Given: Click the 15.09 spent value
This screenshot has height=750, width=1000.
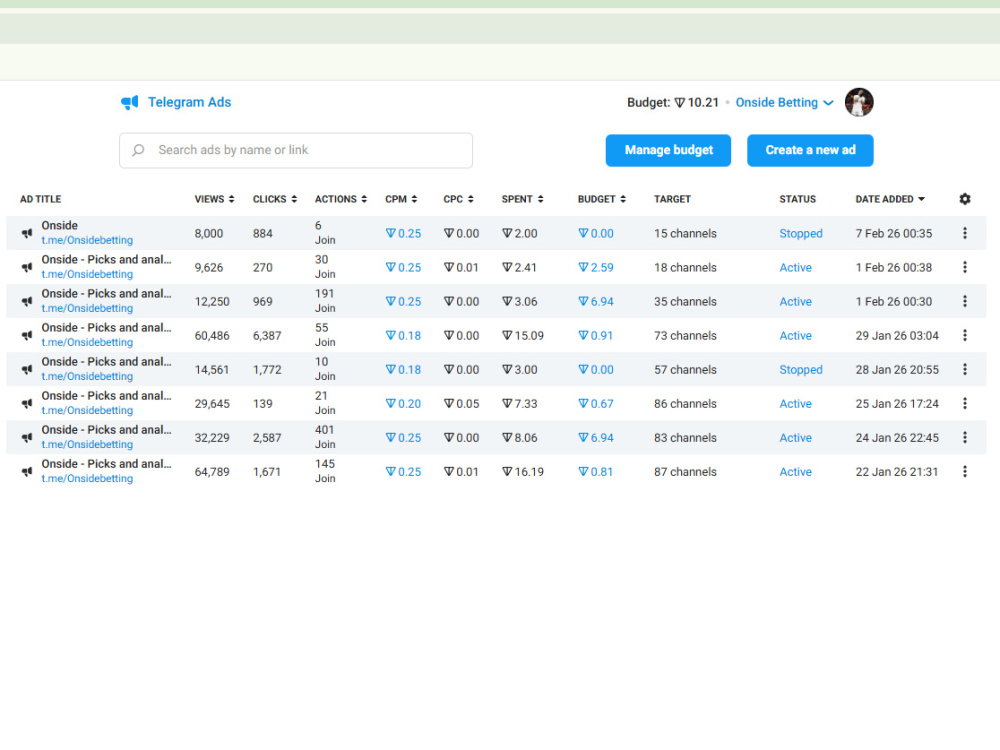Looking at the screenshot, I should pos(523,335).
